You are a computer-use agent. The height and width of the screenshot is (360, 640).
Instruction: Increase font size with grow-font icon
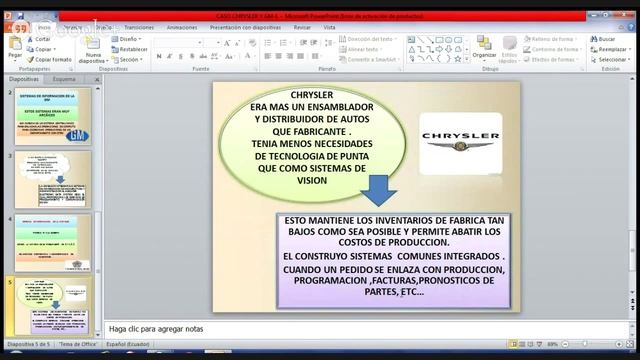pyautogui.click(x=227, y=43)
